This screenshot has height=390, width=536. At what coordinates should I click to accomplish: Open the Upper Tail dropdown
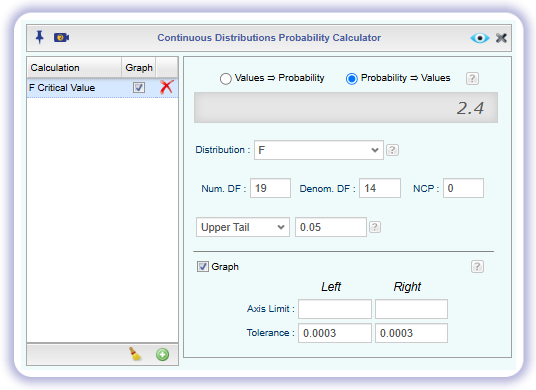243,227
